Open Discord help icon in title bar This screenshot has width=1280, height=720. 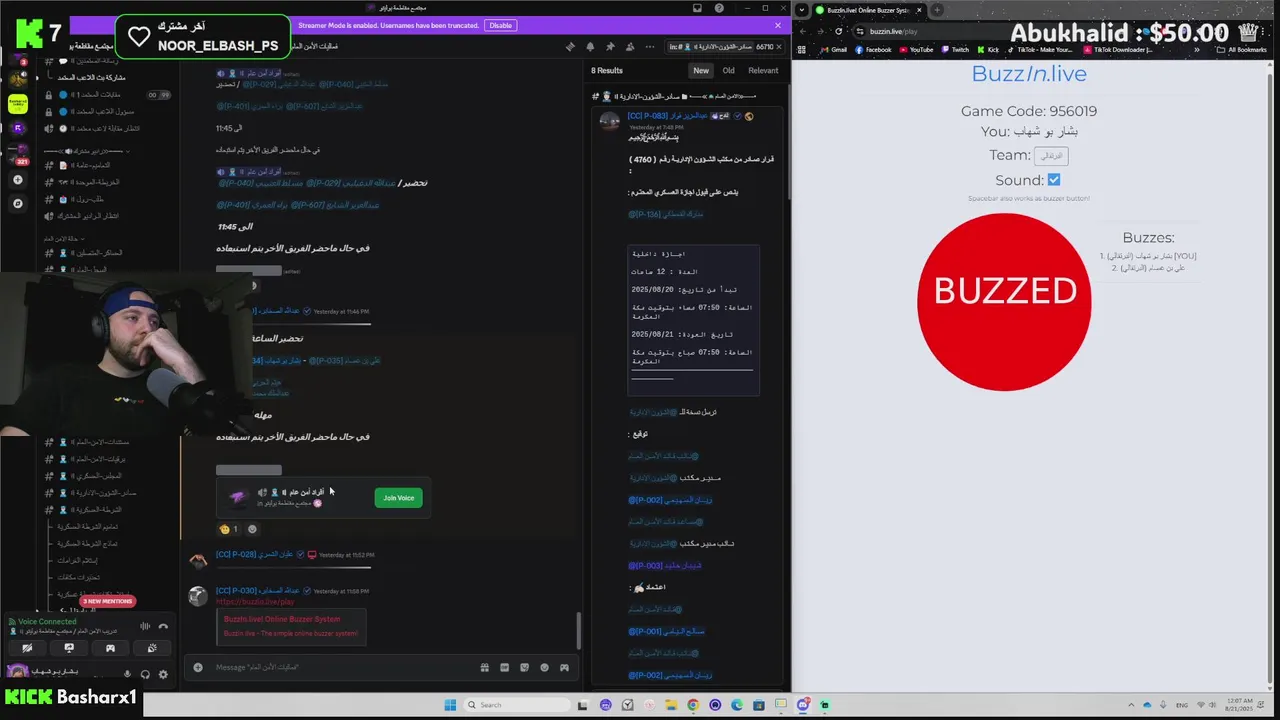tap(719, 9)
